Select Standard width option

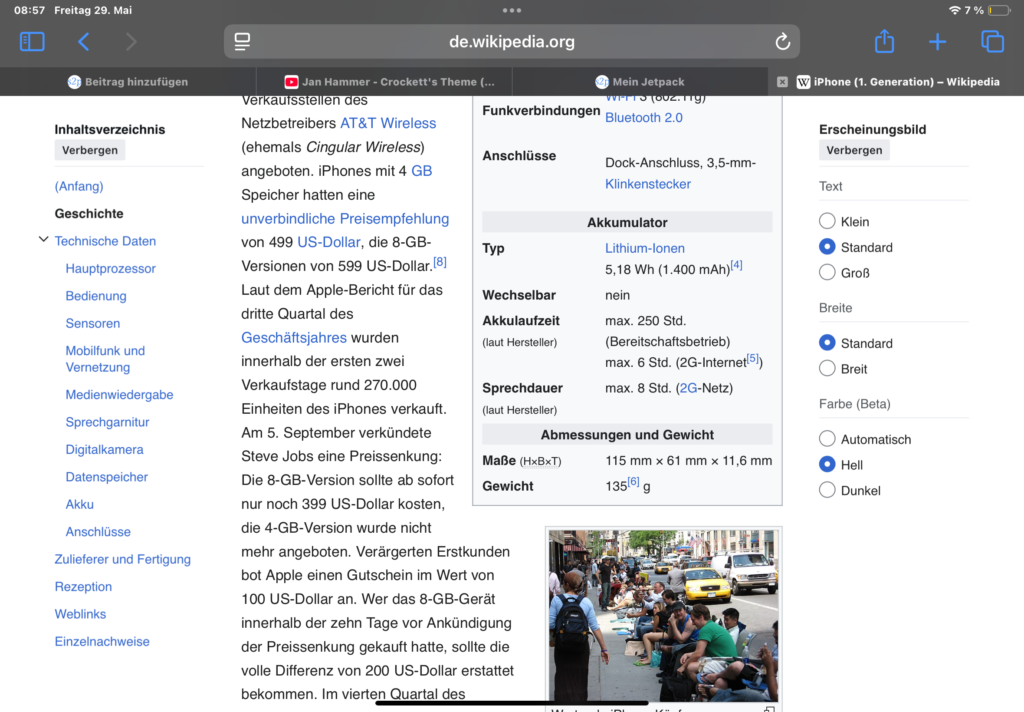click(827, 343)
